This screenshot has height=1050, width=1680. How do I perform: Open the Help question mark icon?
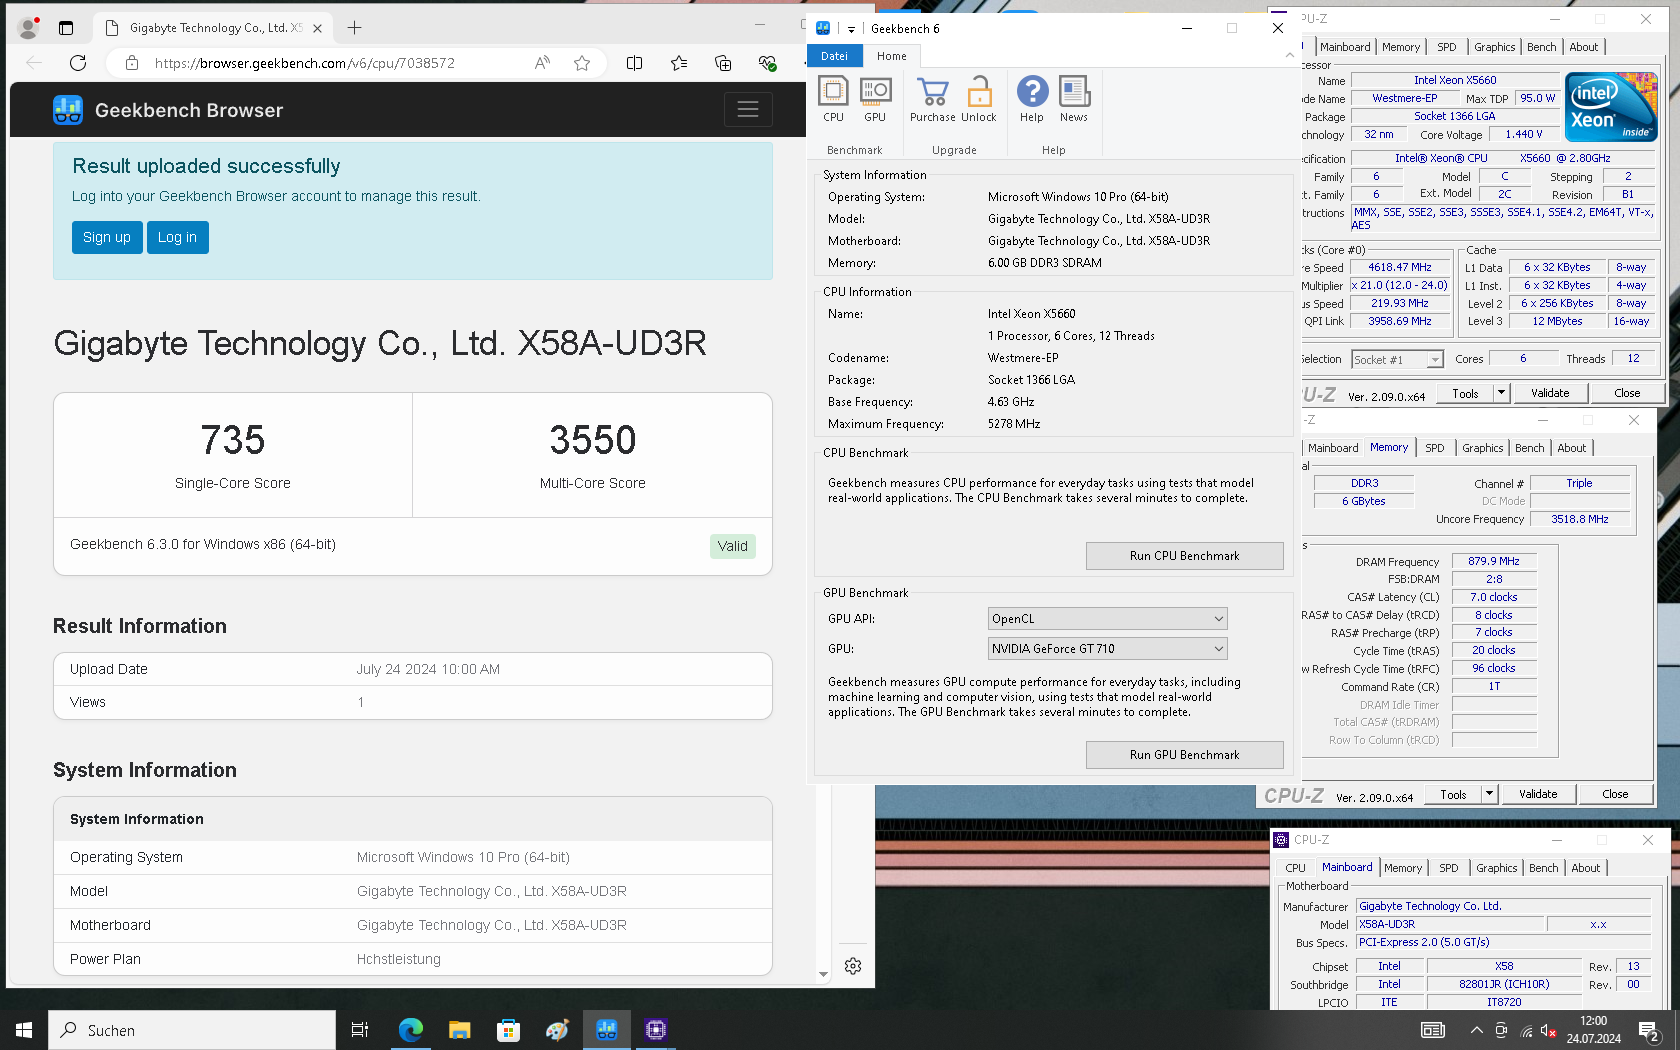pyautogui.click(x=1032, y=99)
